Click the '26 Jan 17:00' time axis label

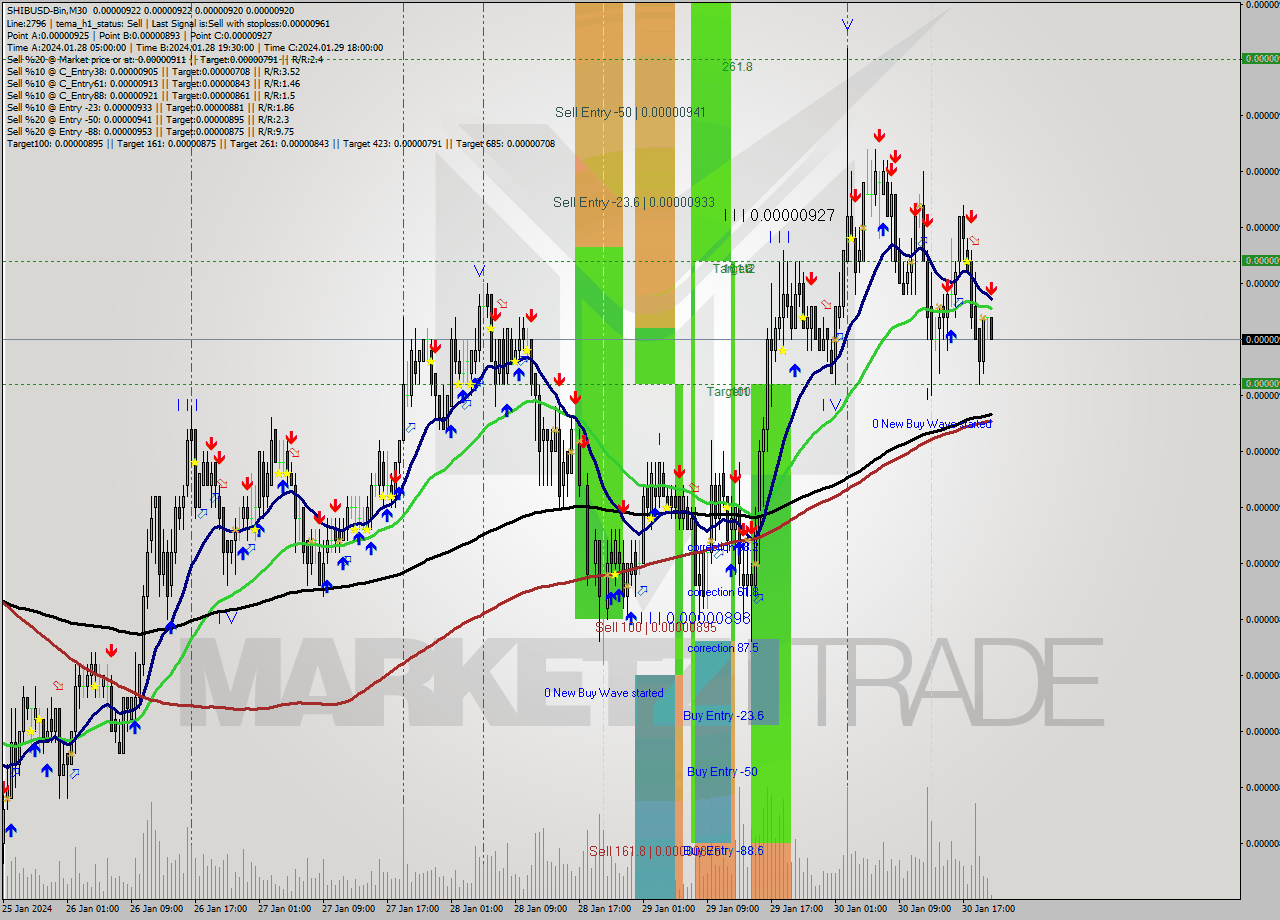(220, 909)
